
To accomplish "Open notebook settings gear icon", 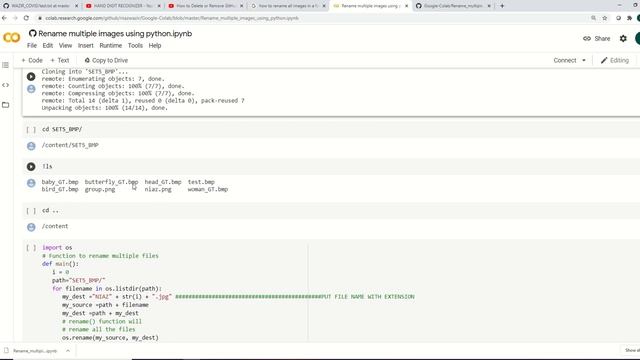I will point(623,38).
